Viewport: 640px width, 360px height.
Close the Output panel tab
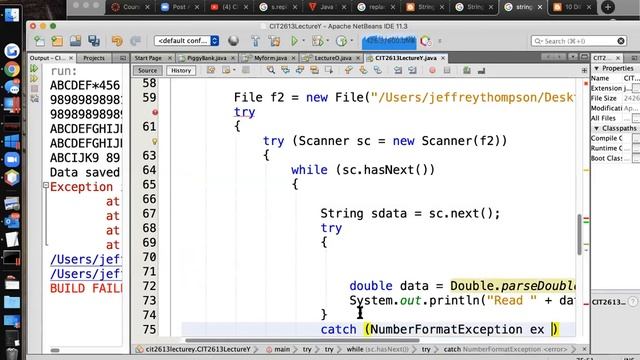coord(71,58)
